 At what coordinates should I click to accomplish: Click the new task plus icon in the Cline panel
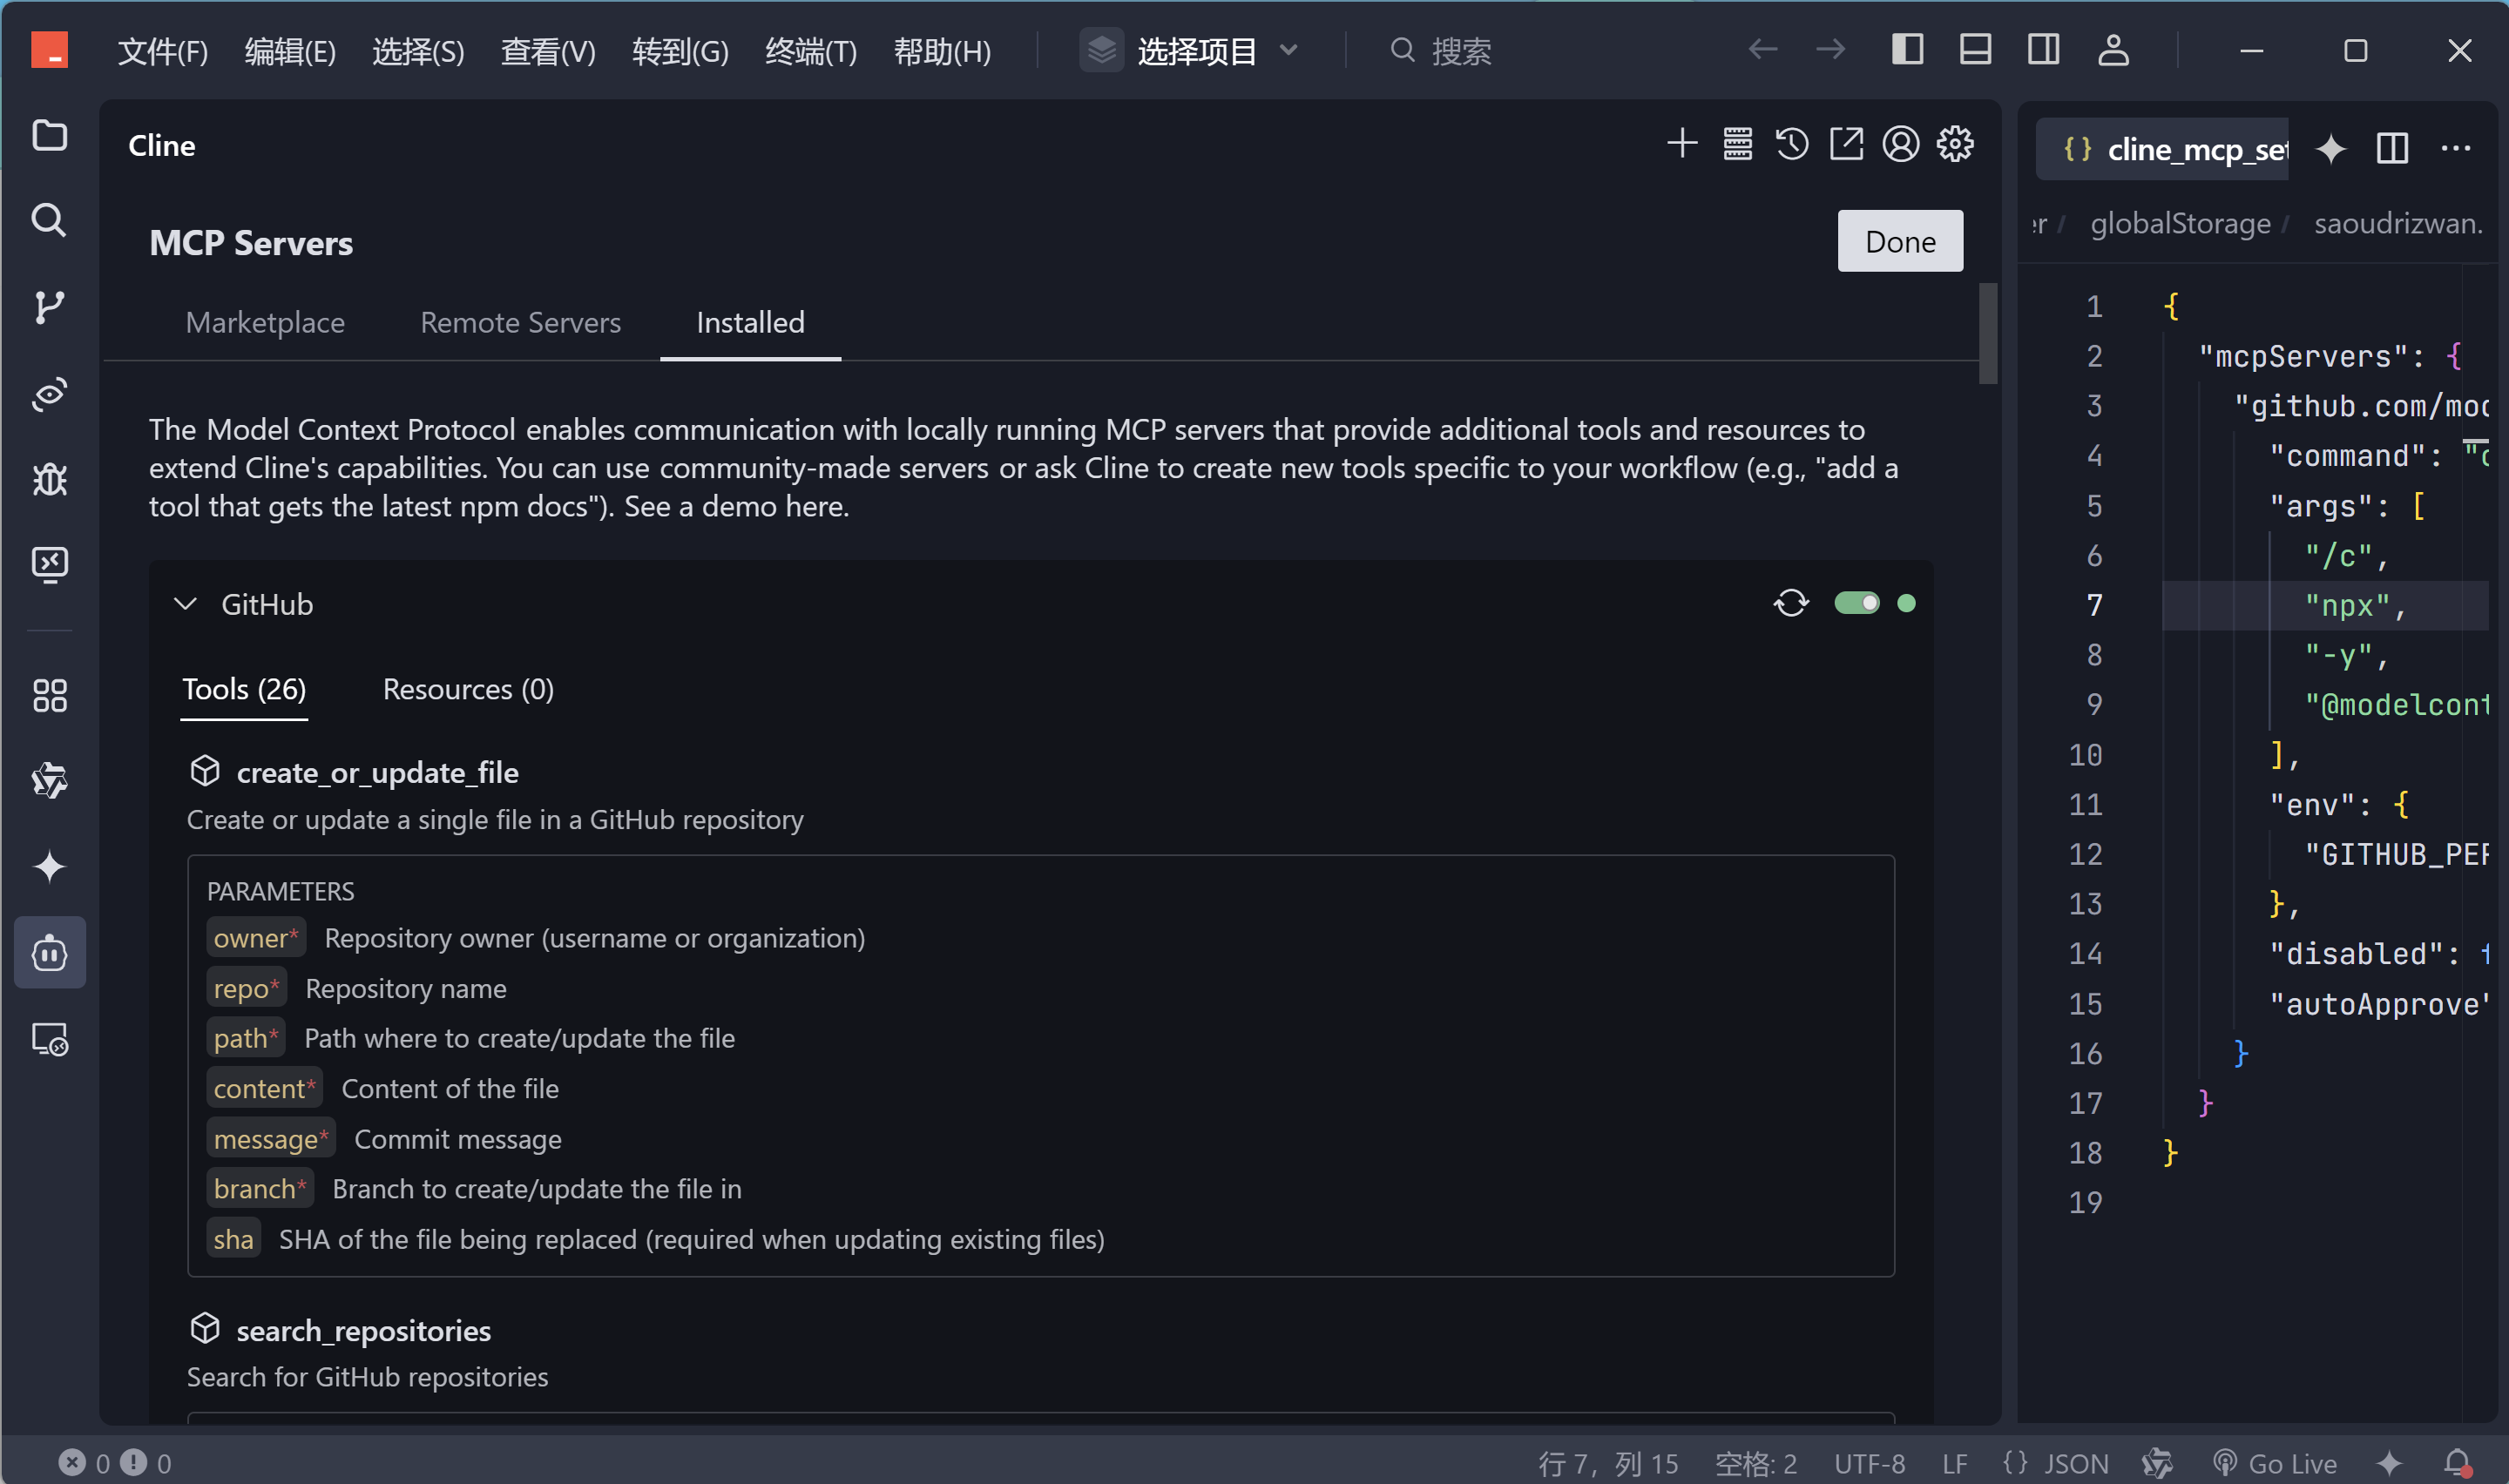(x=1682, y=144)
